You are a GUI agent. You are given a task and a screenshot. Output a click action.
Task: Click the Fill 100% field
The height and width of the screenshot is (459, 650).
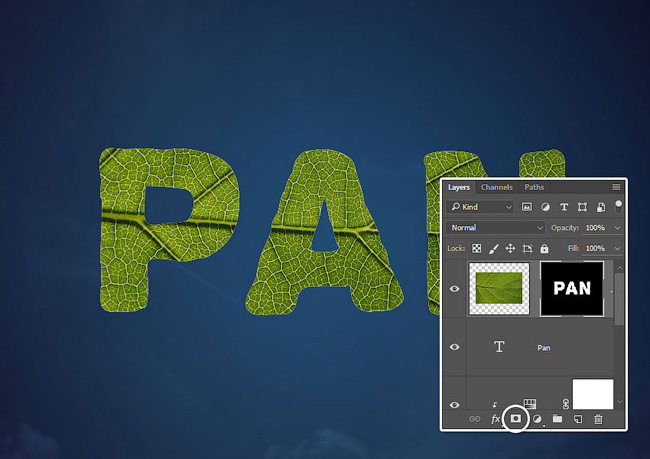tap(597, 248)
